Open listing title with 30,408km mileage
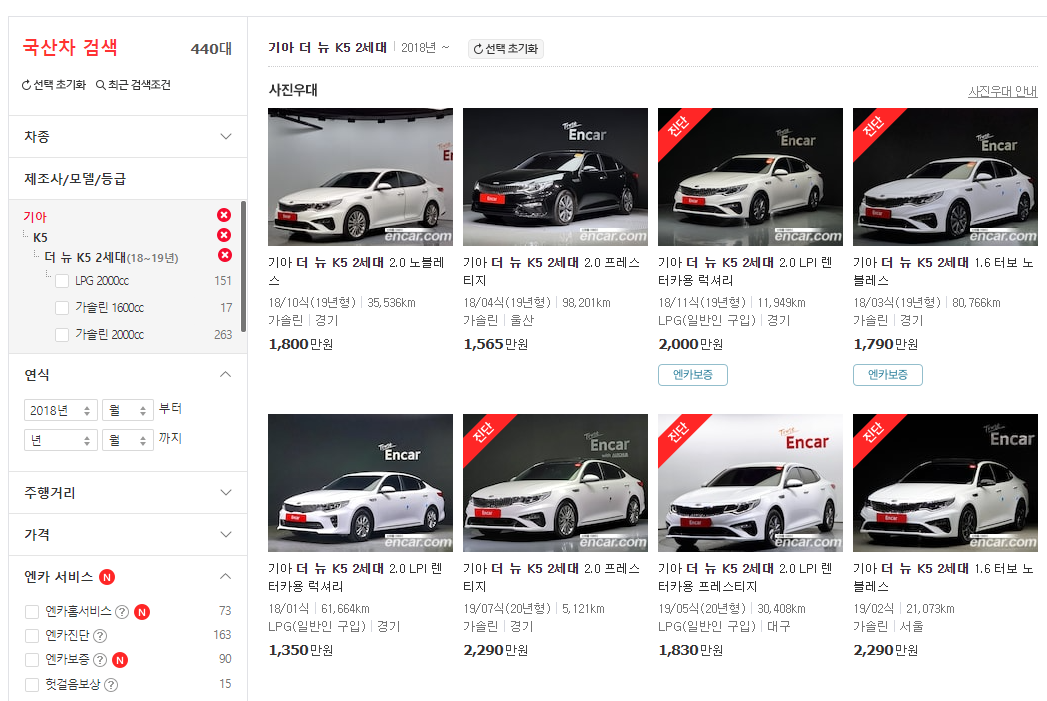This screenshot has height=701, width=1047. click(x=745, y=577)
